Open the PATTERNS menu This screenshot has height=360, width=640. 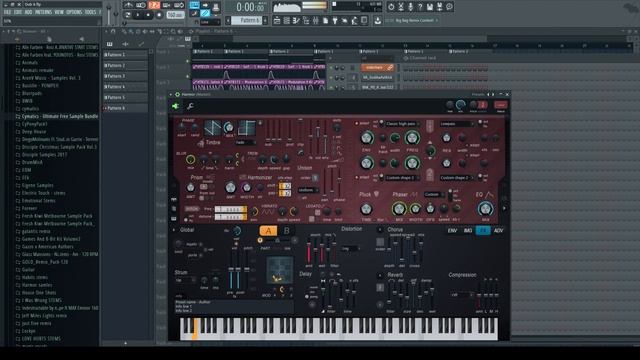[43, 12]
